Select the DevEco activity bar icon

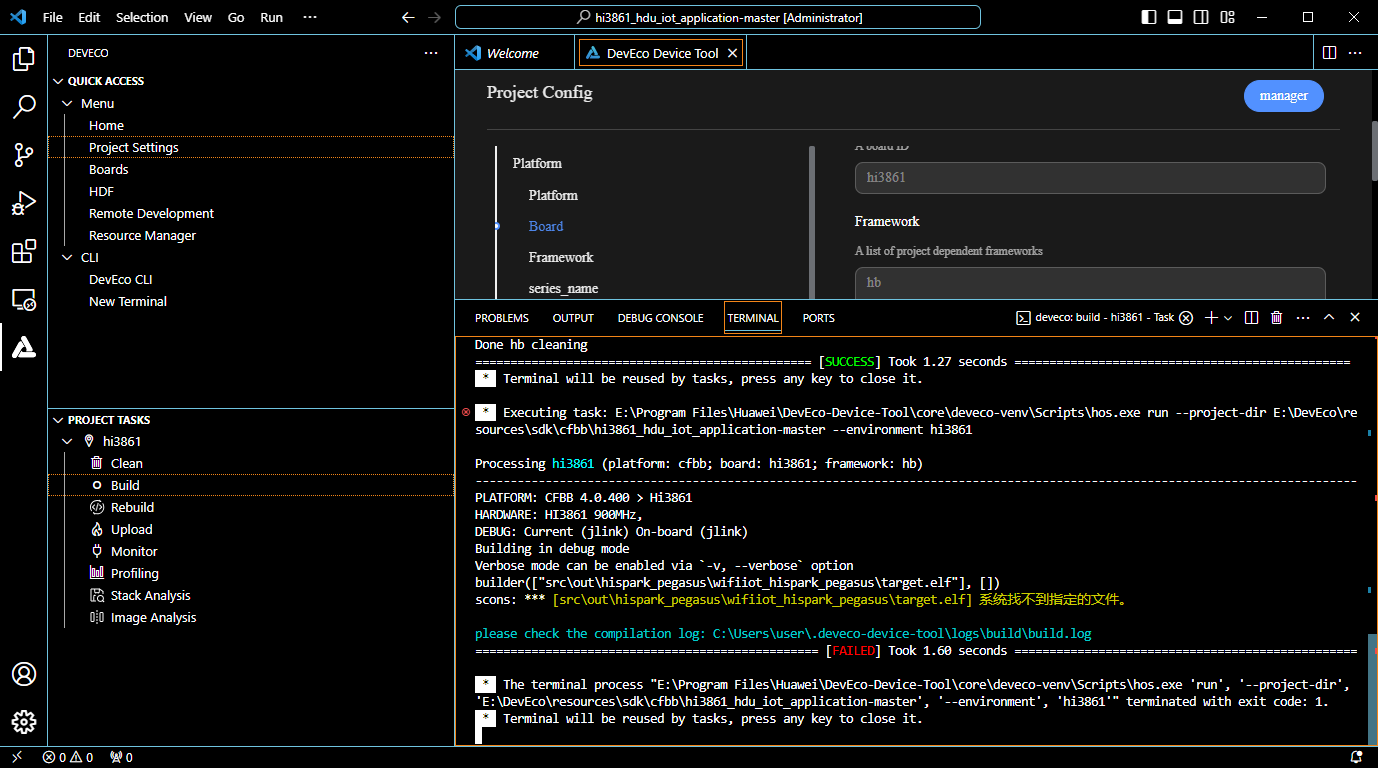(24, 347)
